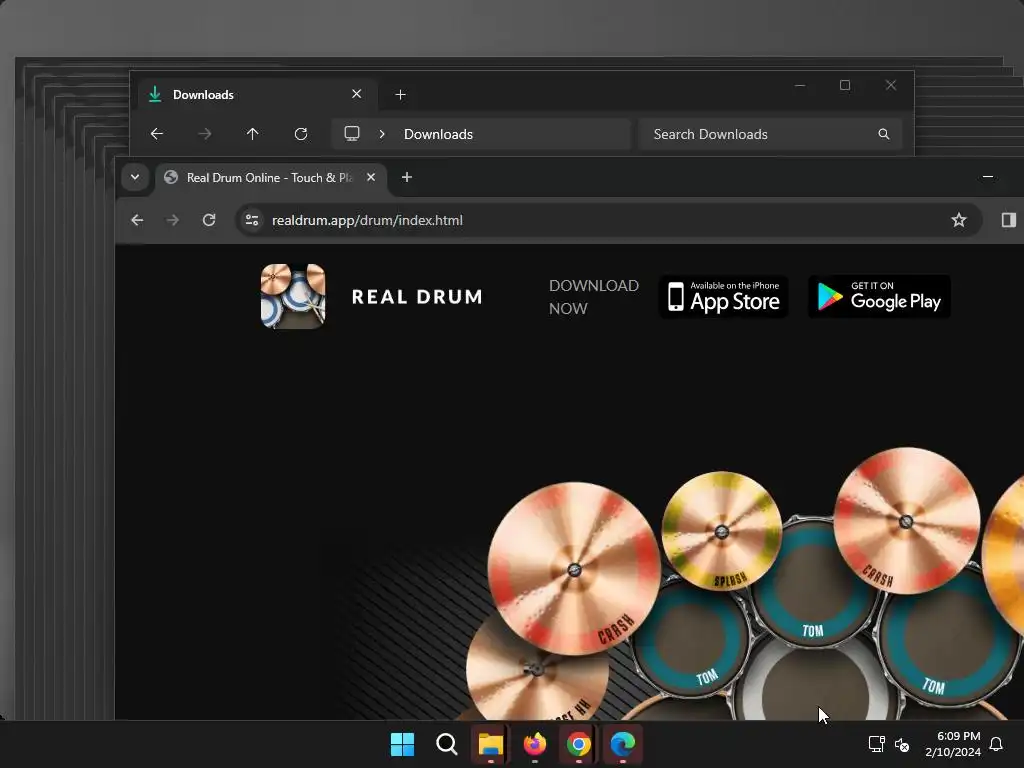Click the Search Downloads field
Viewport: 1024px width, 768px height.
[x=770, y=134]
